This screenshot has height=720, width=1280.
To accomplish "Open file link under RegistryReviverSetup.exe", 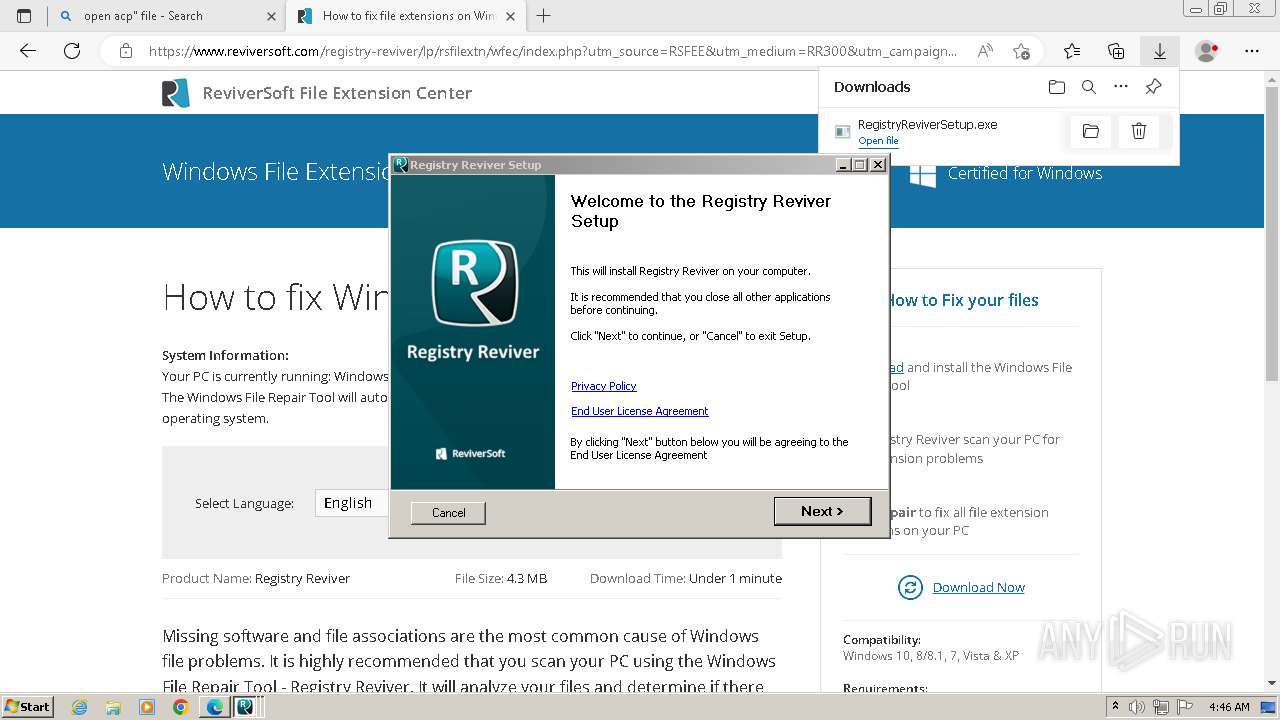I will (x=878, y=141).
